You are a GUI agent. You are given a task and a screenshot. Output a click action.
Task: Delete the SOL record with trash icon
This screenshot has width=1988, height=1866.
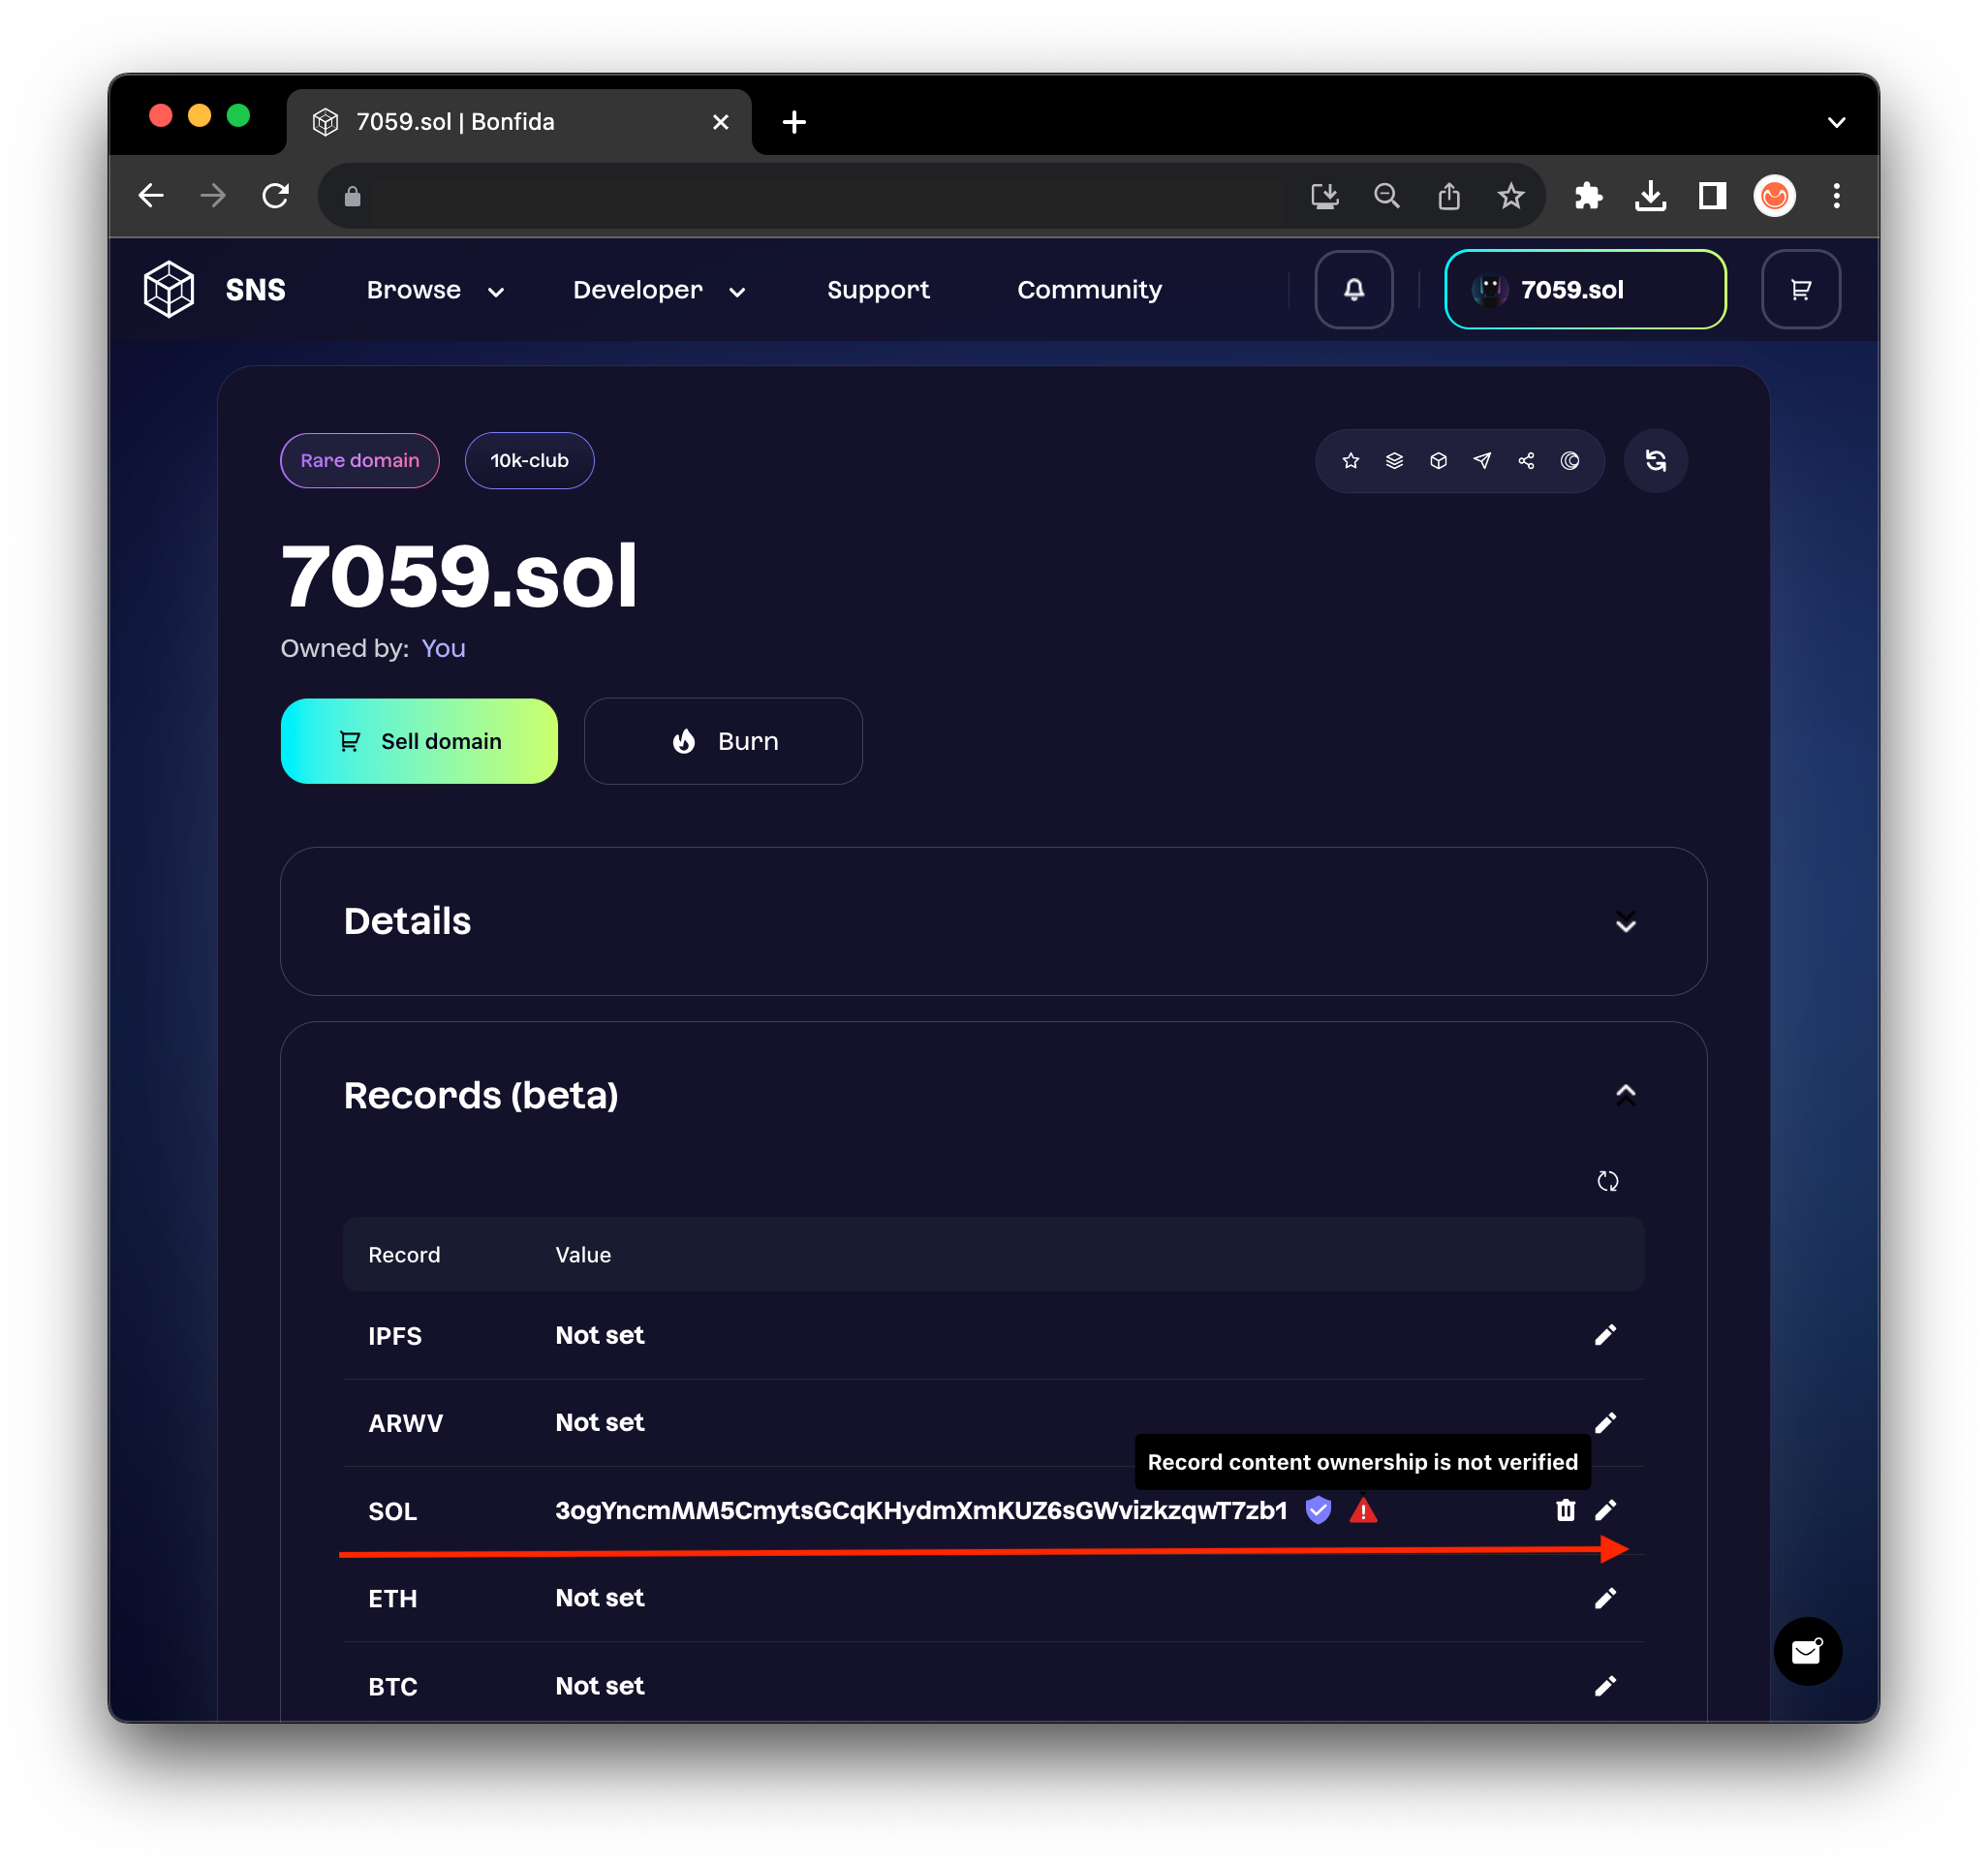point(1565,1510)
